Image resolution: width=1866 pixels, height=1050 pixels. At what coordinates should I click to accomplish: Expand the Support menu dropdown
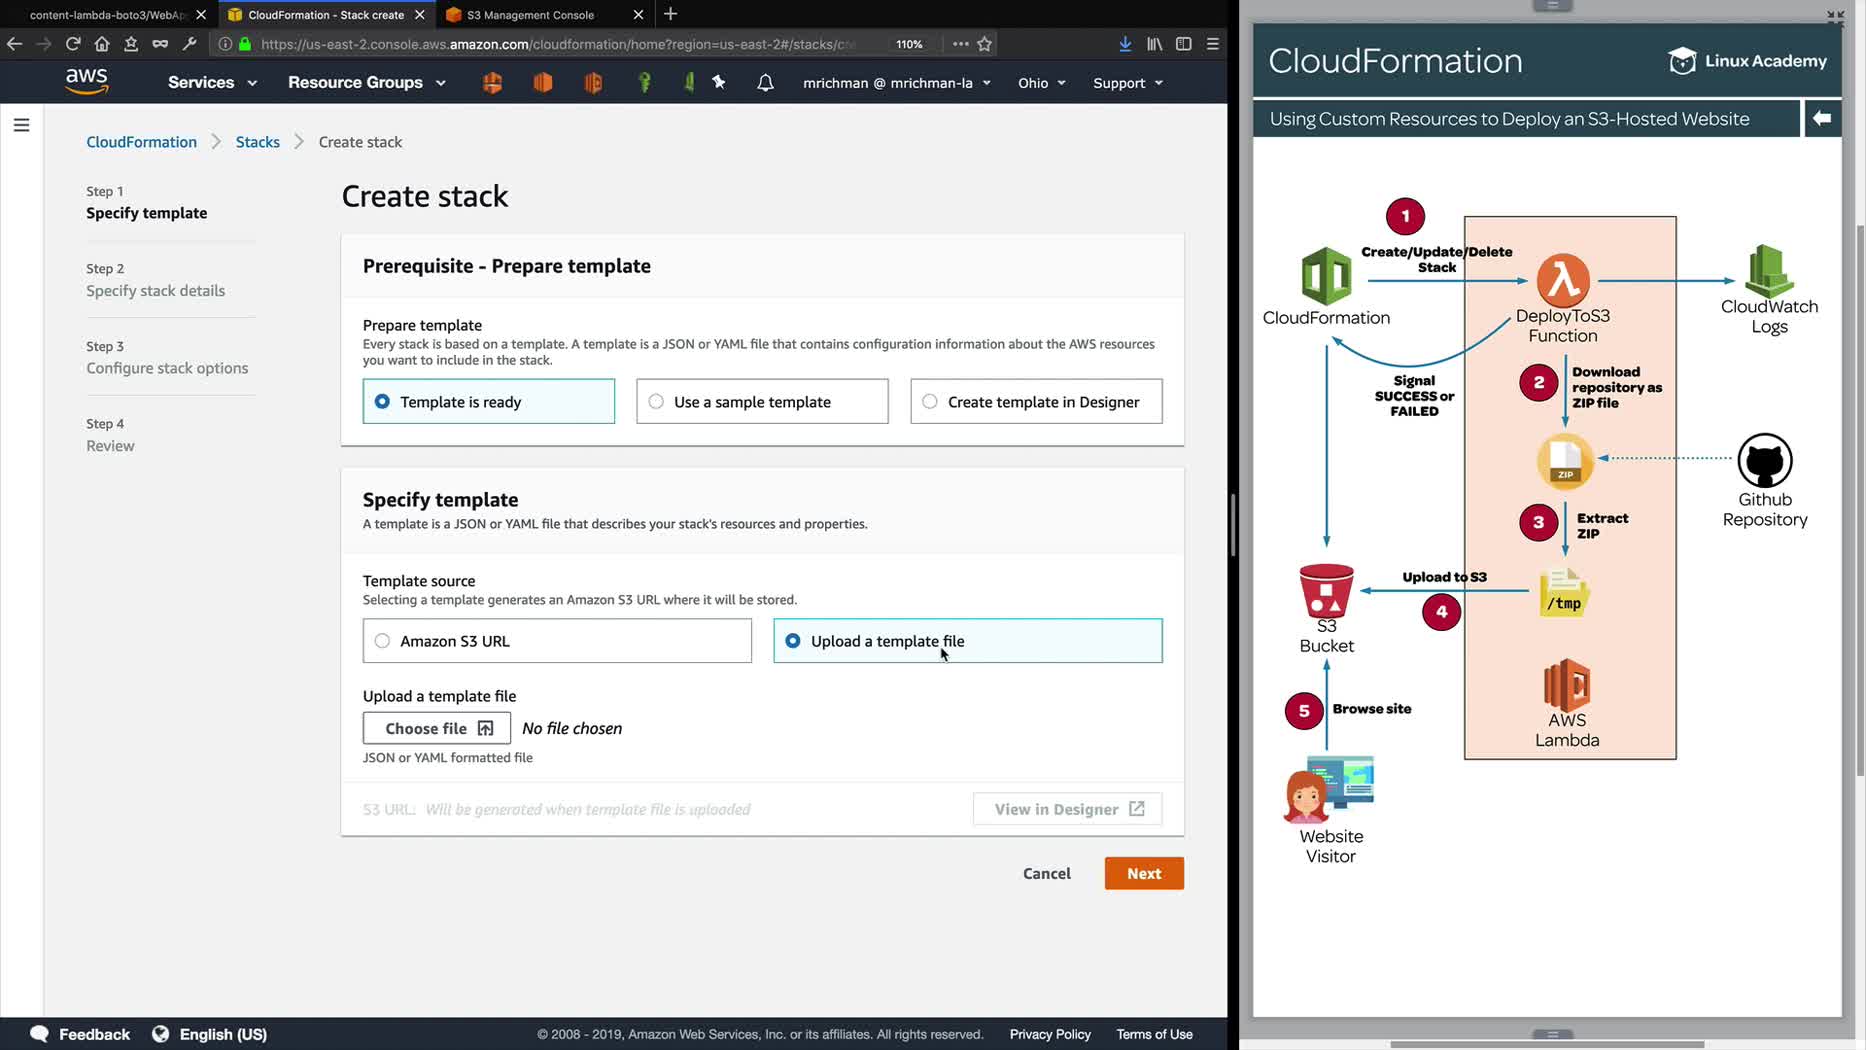(1127, 83)
